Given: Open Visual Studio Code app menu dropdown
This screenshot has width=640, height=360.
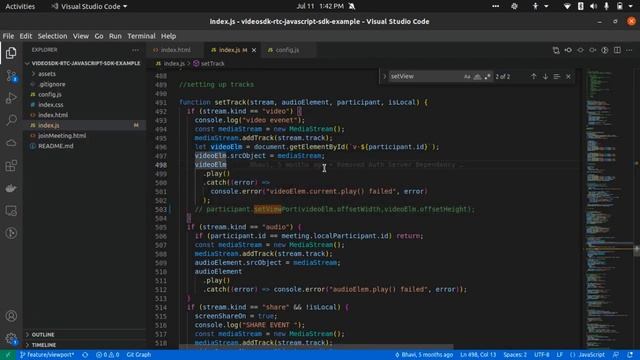Looking at the screenshot, I should point(89,6).
